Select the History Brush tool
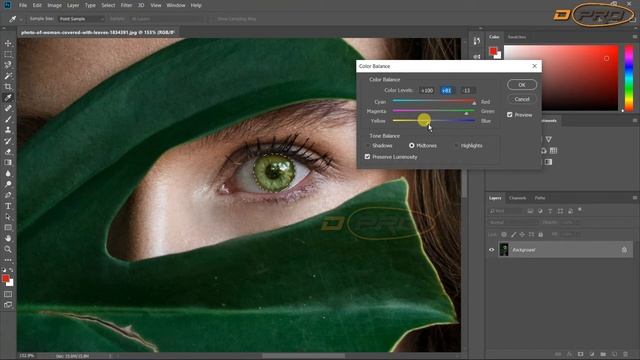Screen dimensions: 640x360 pyautogui.click(x=8, y=141)
